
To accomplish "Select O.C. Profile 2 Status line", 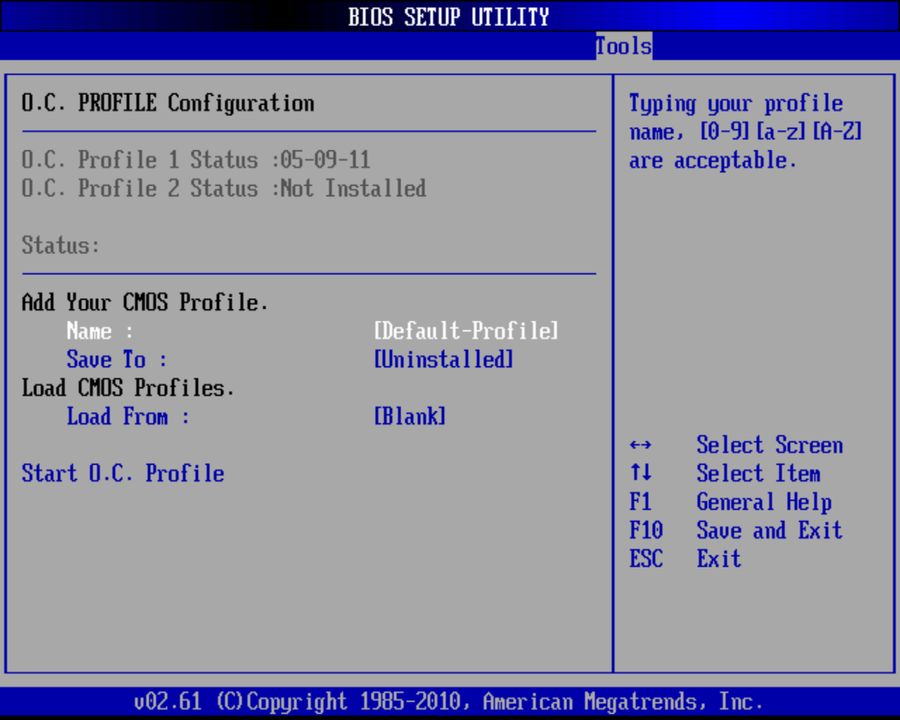I will point(223,188).
